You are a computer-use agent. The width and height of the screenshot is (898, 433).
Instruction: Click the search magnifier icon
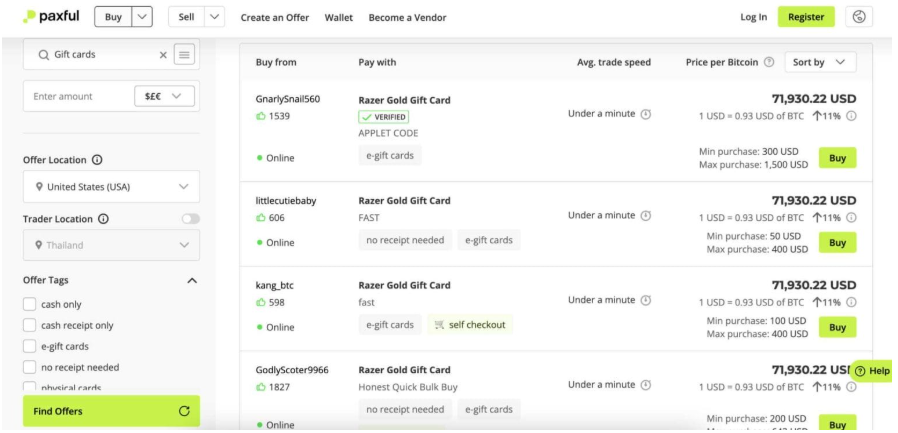(x=44, y=55)
